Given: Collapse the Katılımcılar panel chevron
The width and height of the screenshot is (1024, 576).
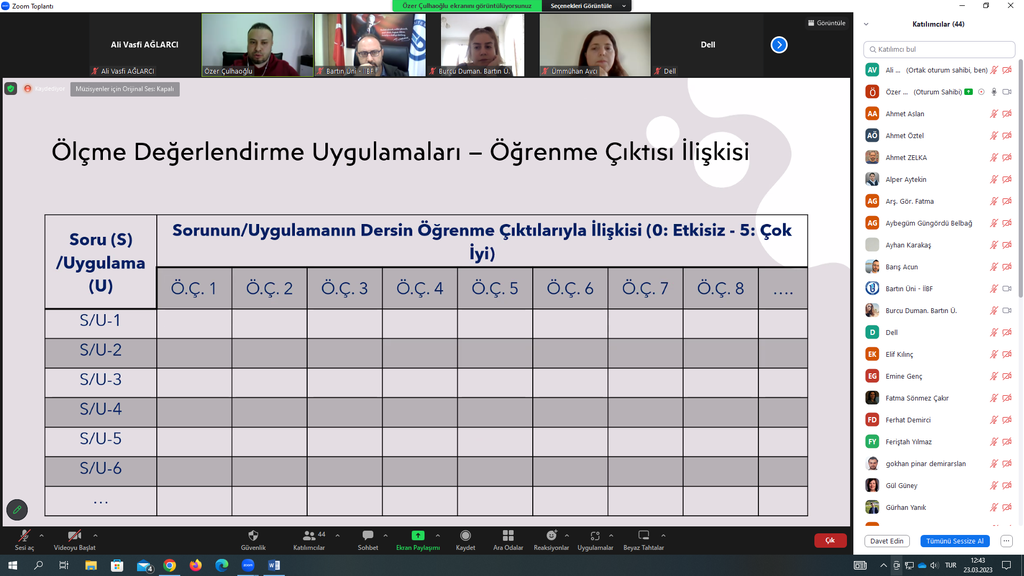Looking at the screenshot, I should pyautogui.click(x=866, y=24).
